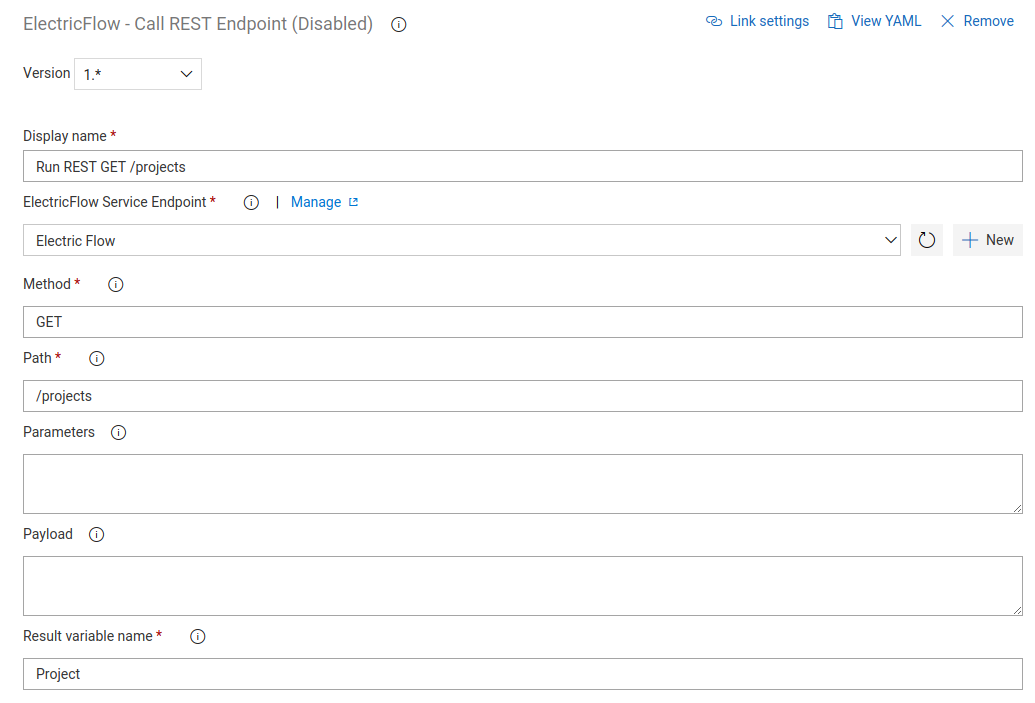Open View YAML
Viewport: 1035px width, 703px height.
(875, 21)
